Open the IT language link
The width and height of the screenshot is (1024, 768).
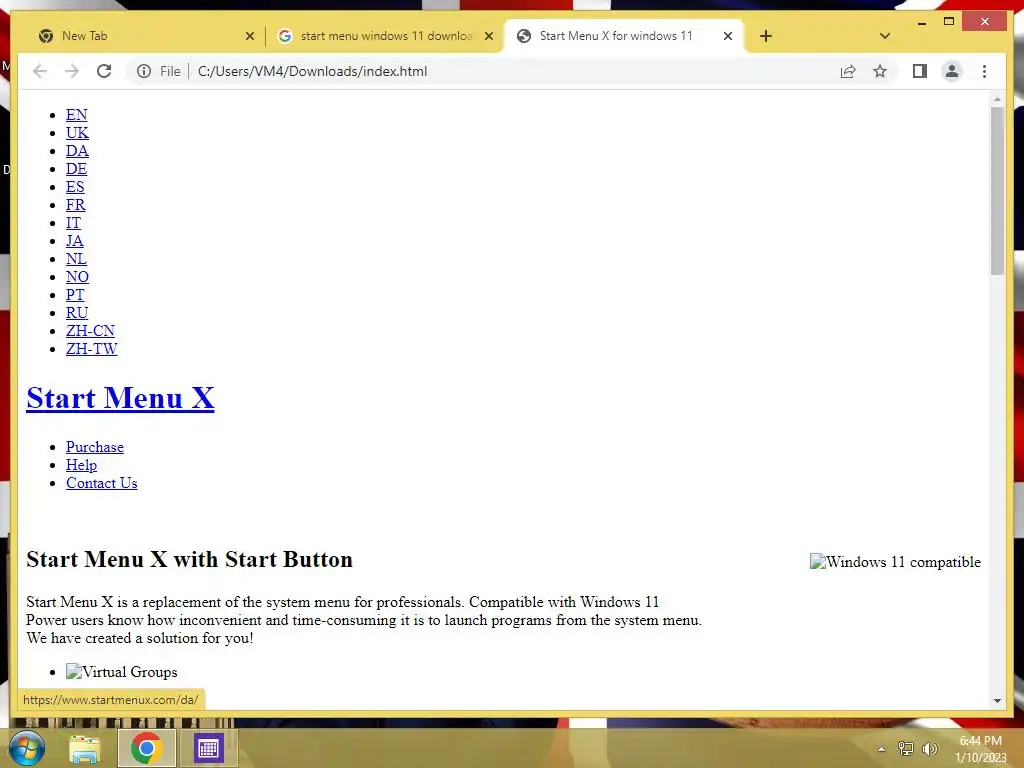pyautogui.click(x=73, y=223)
